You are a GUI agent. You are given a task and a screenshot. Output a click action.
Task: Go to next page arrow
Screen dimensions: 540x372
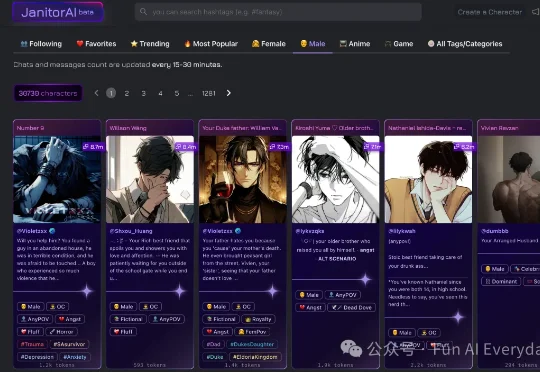pyautogui.click(x=228, y=93)
